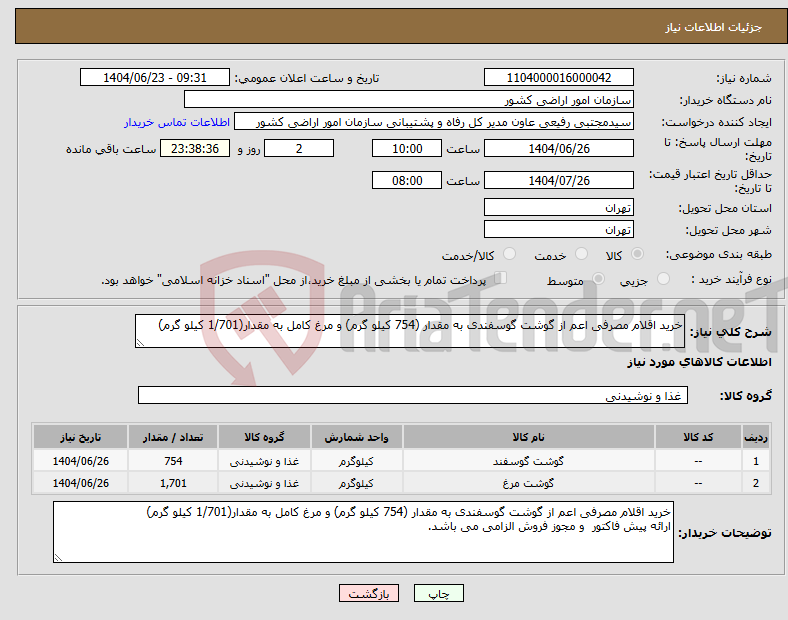Click the quantity cell 1,701

click(173, 483)
